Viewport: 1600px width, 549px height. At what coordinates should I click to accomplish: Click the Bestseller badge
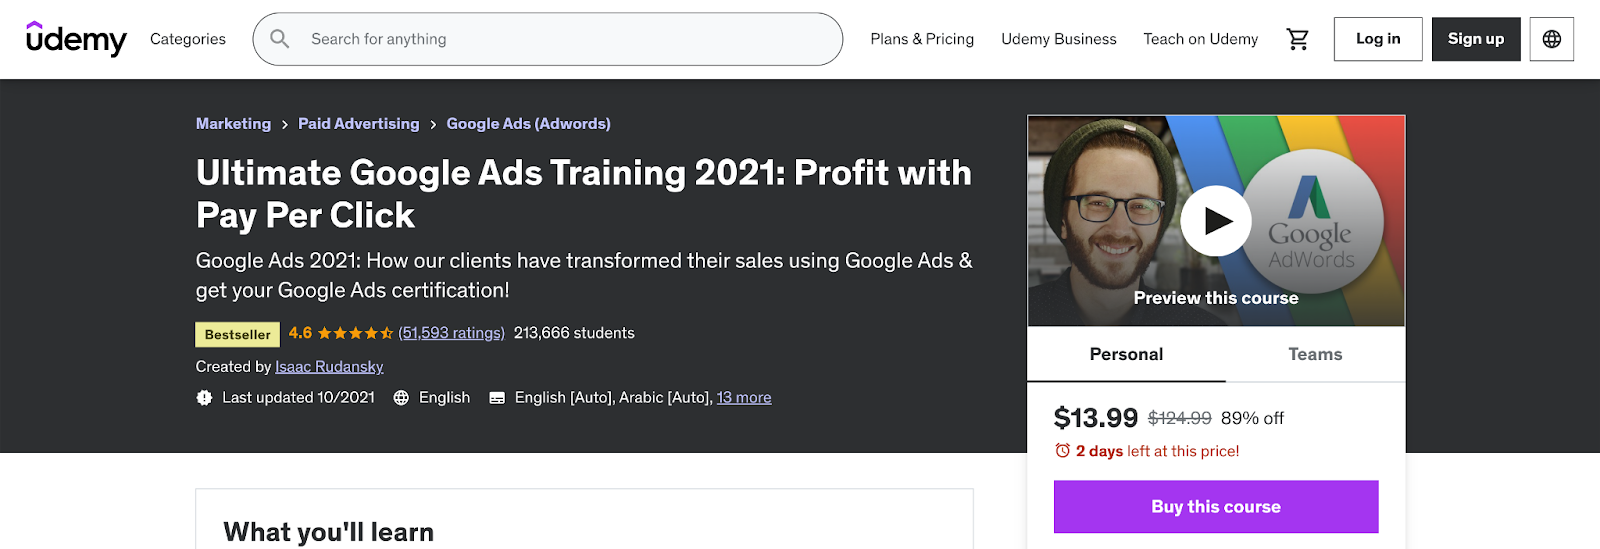238,334
